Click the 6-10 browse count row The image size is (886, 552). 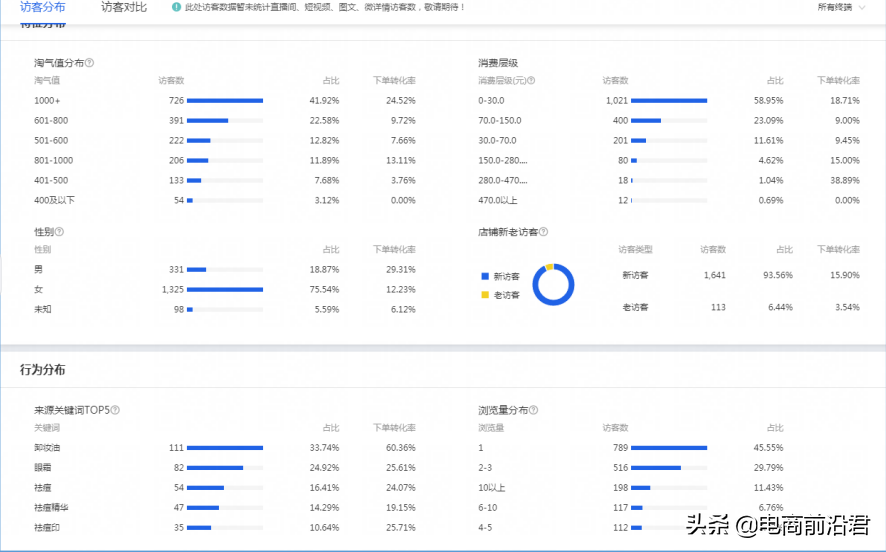pyautogui.click(x=631, y=507)
